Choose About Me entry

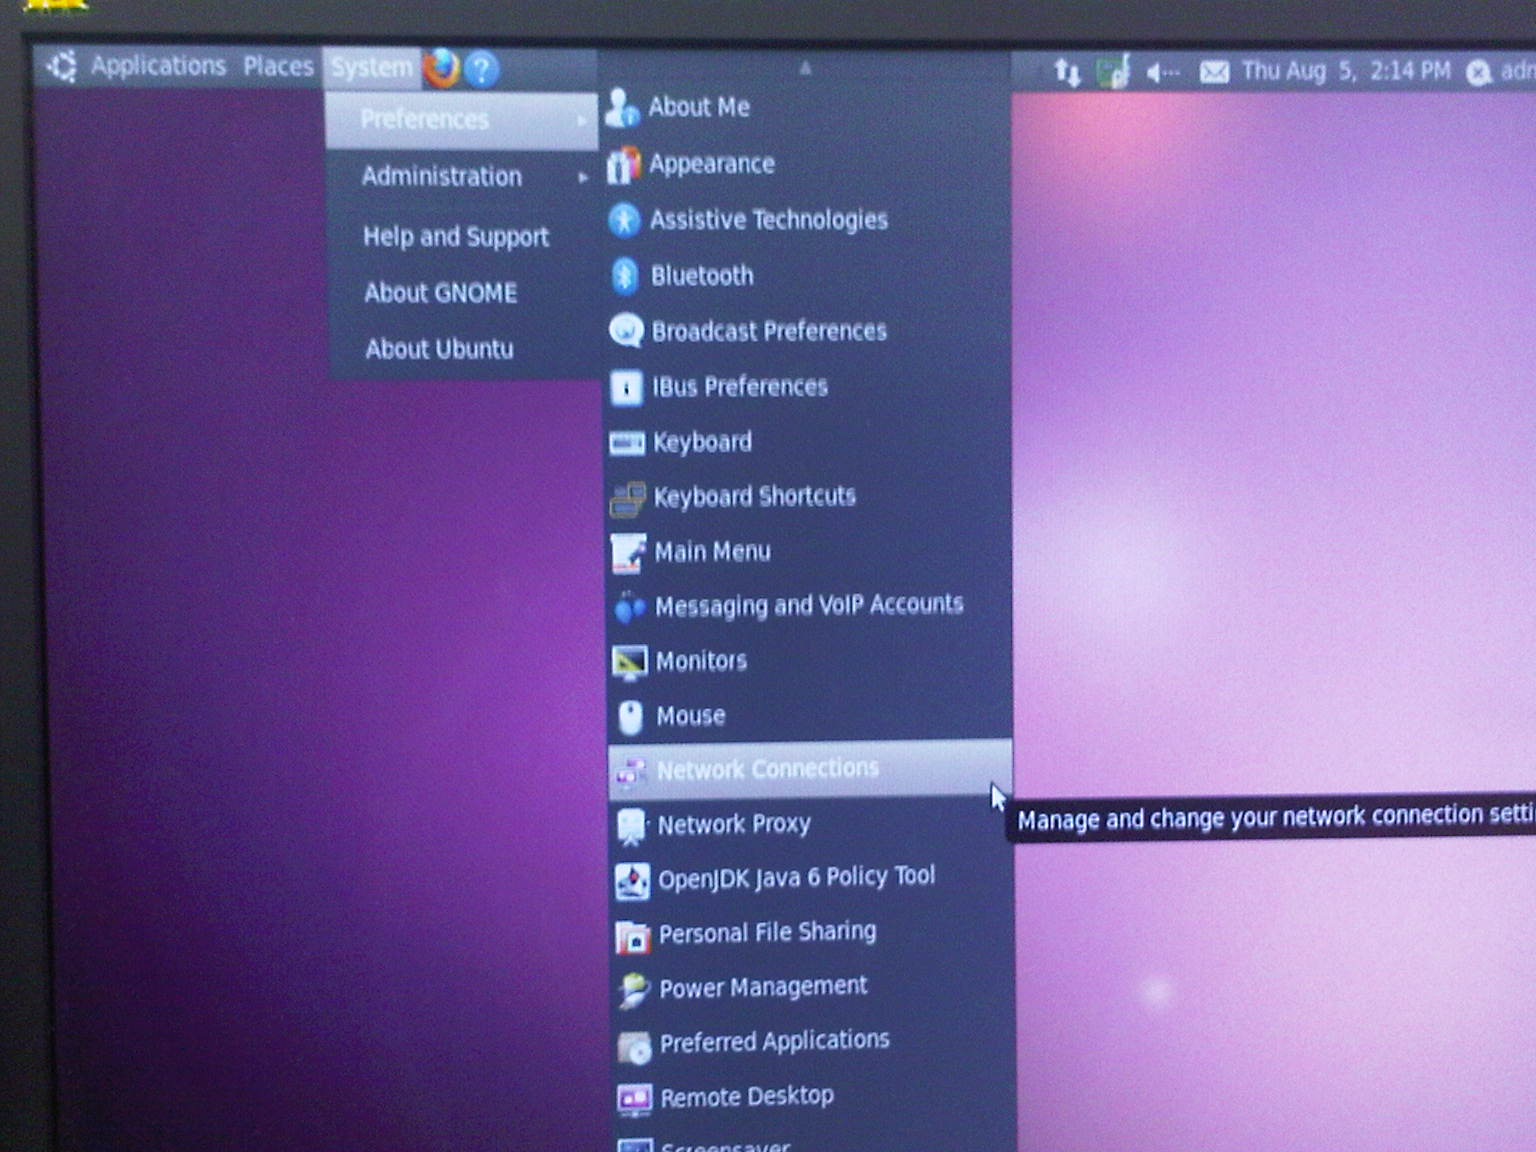[805, 107]
